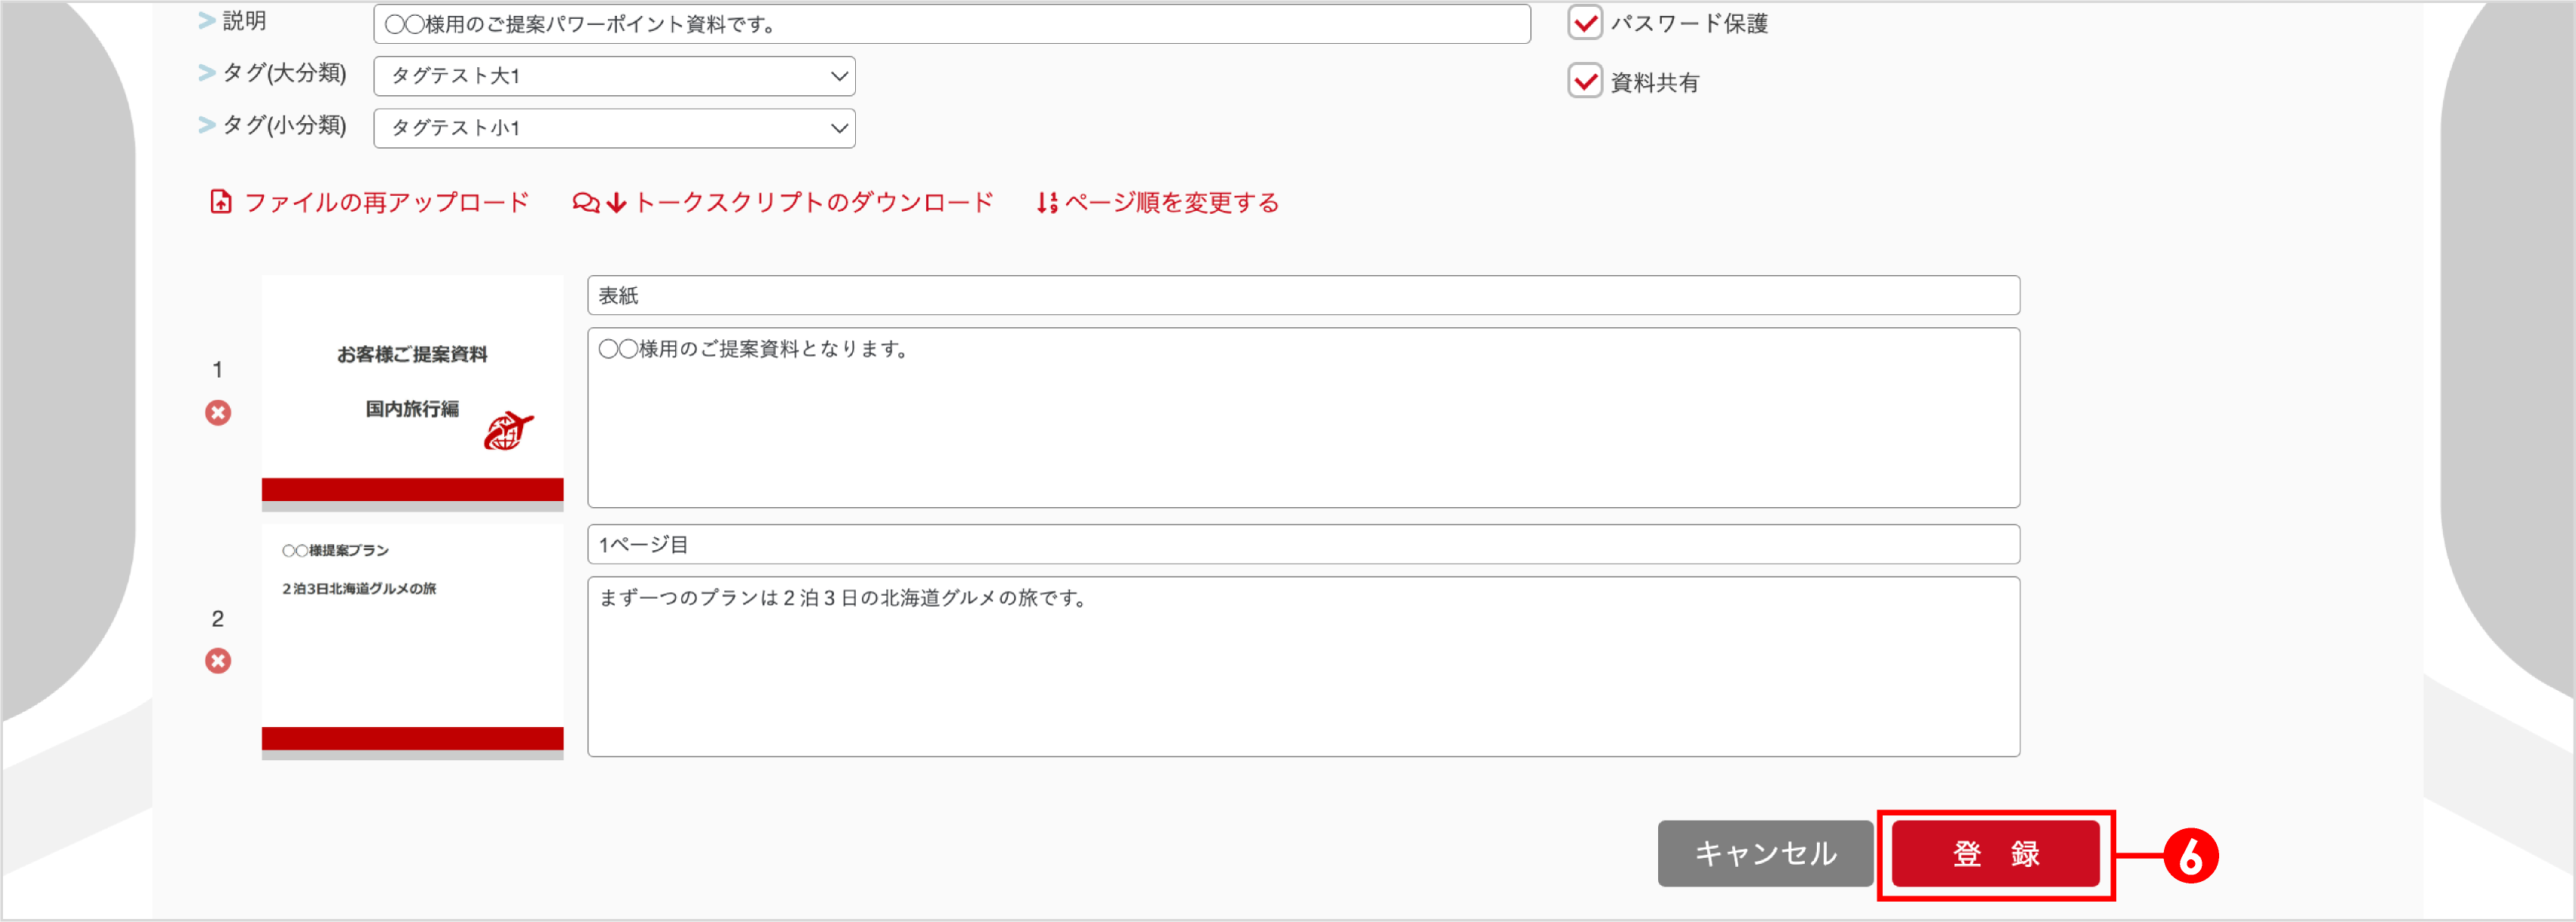
Task: Click the 登録 button
Action: tap(1994, 855)
